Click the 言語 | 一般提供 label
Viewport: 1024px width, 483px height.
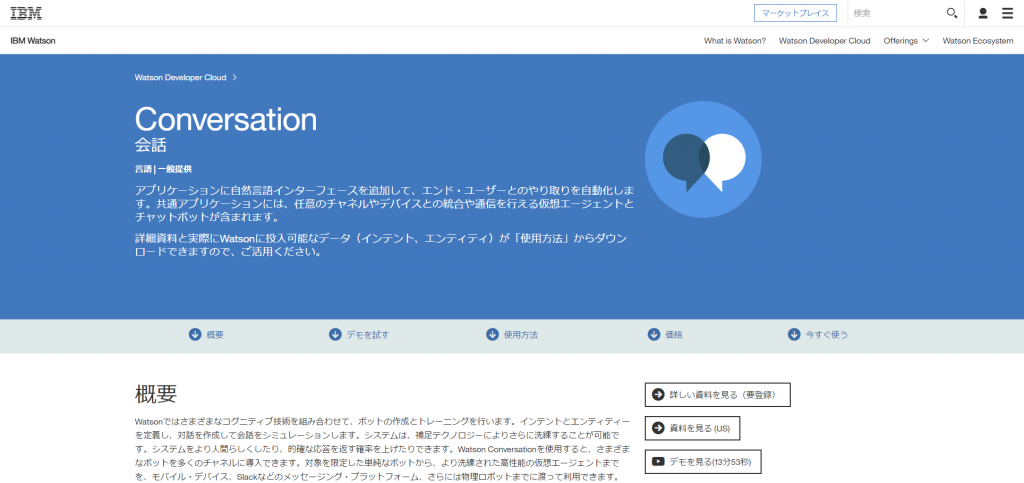(x=163, y=169)
